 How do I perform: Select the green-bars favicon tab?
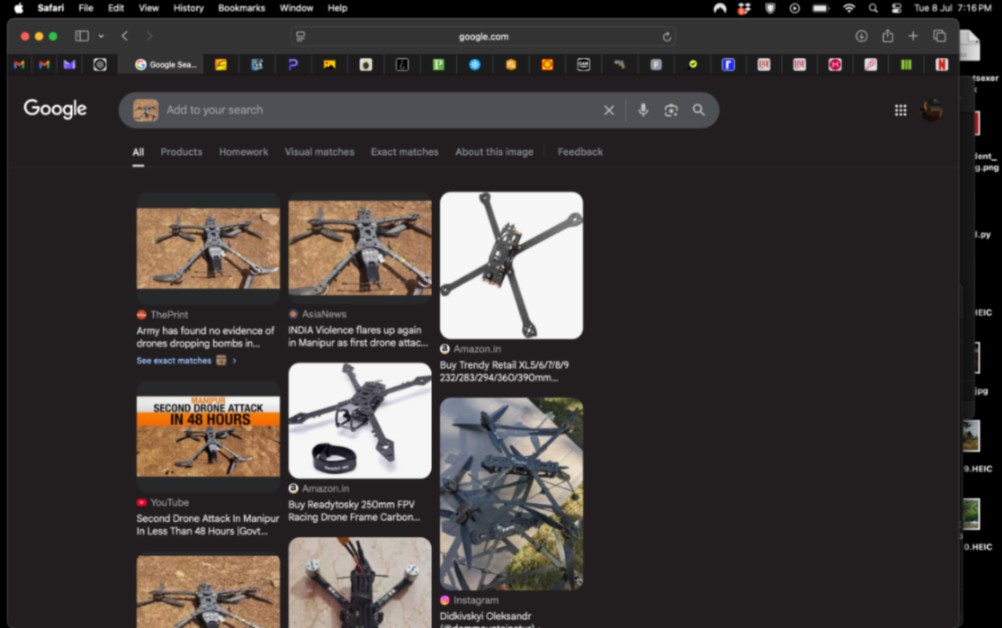coord(906,65)
